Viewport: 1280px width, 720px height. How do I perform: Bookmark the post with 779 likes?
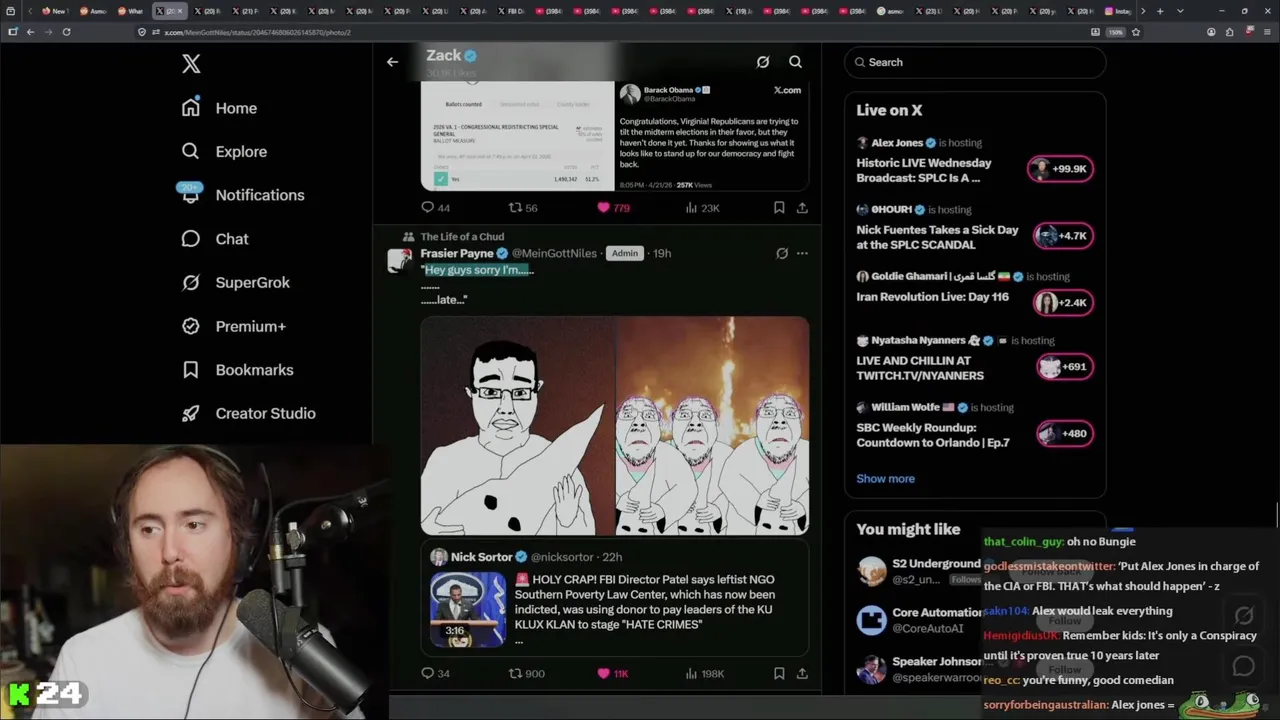point(779,208)
